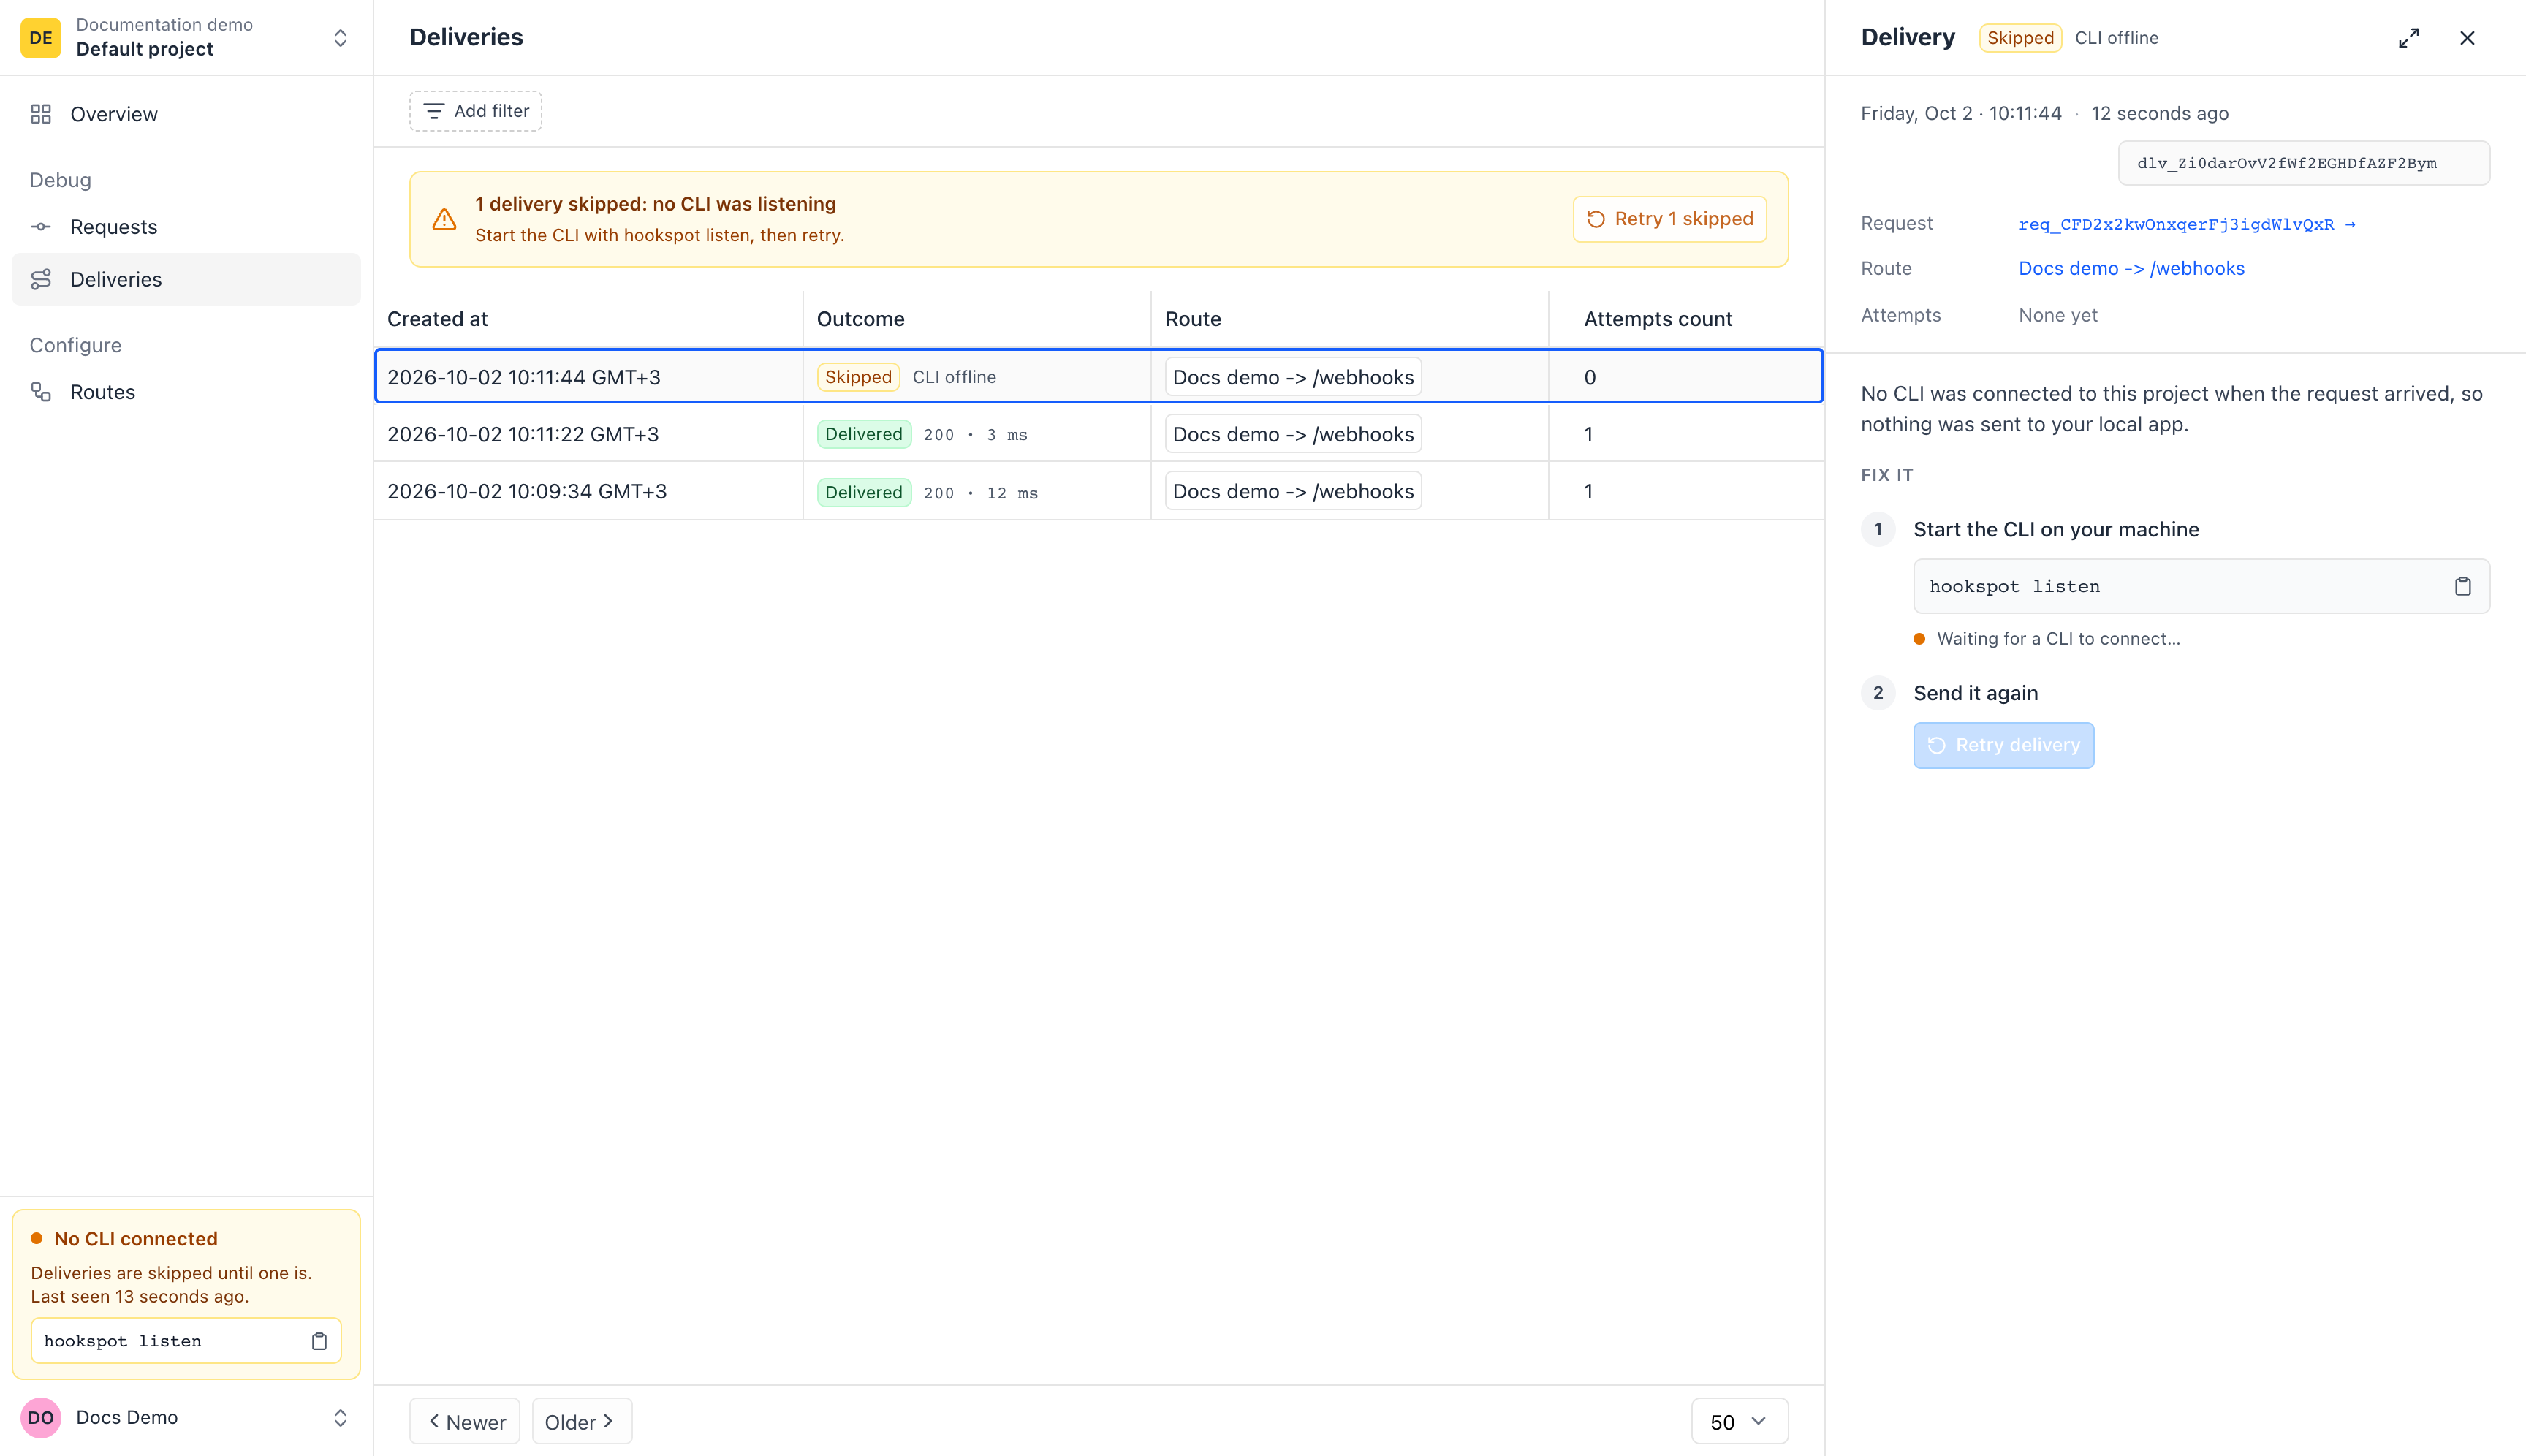Click the Delivered badge with 12 ms

click(x=864, y=492)
